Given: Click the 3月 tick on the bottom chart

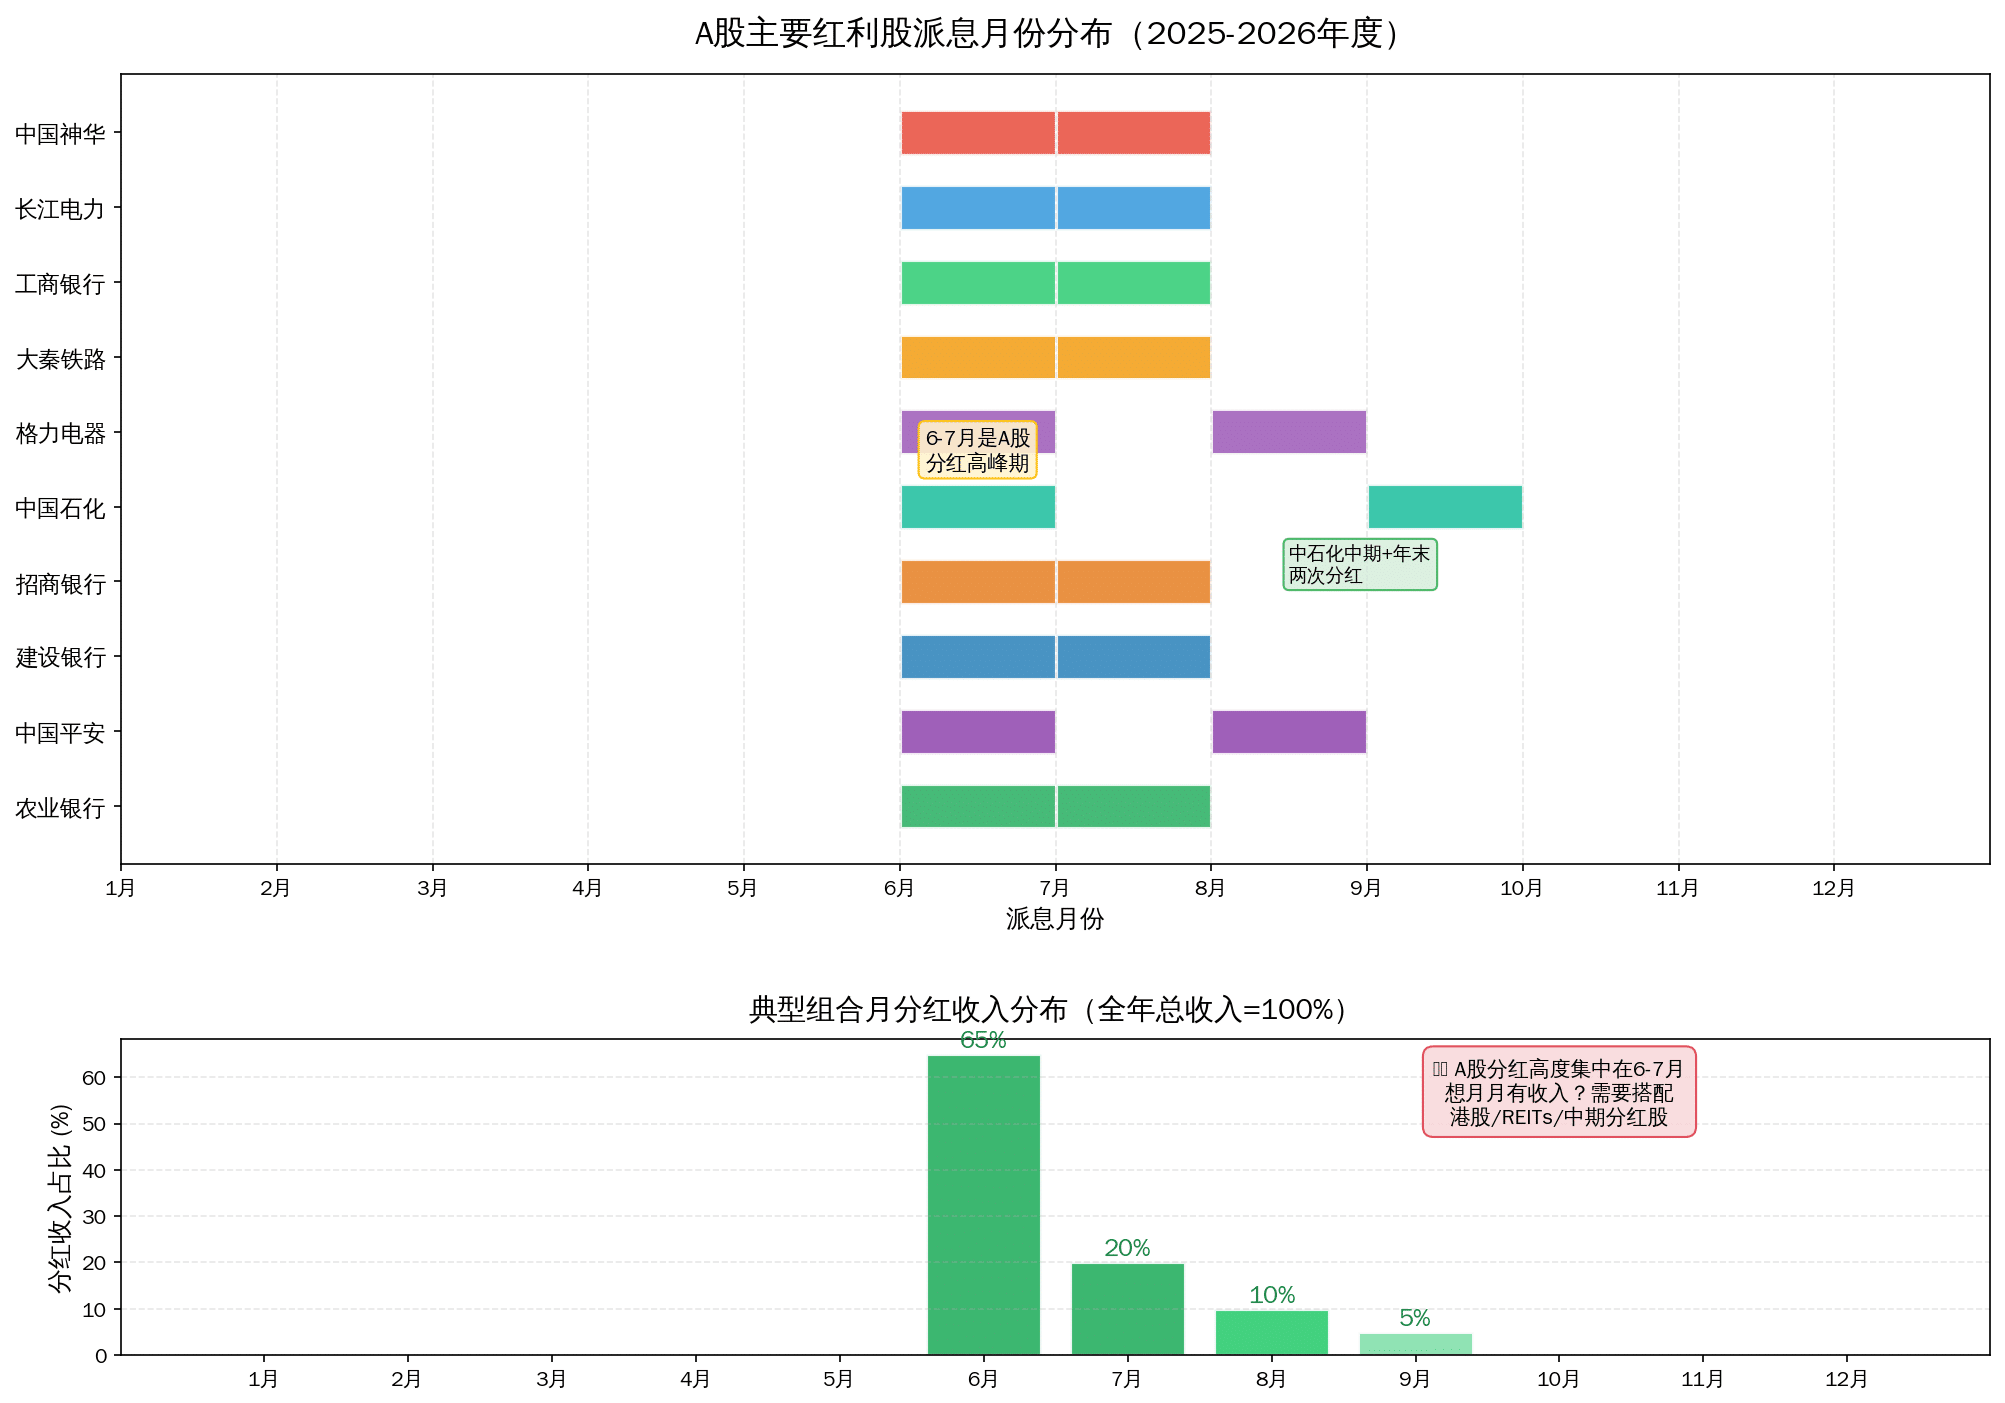Looking at the screenshot, I should tap(552, 1380).
